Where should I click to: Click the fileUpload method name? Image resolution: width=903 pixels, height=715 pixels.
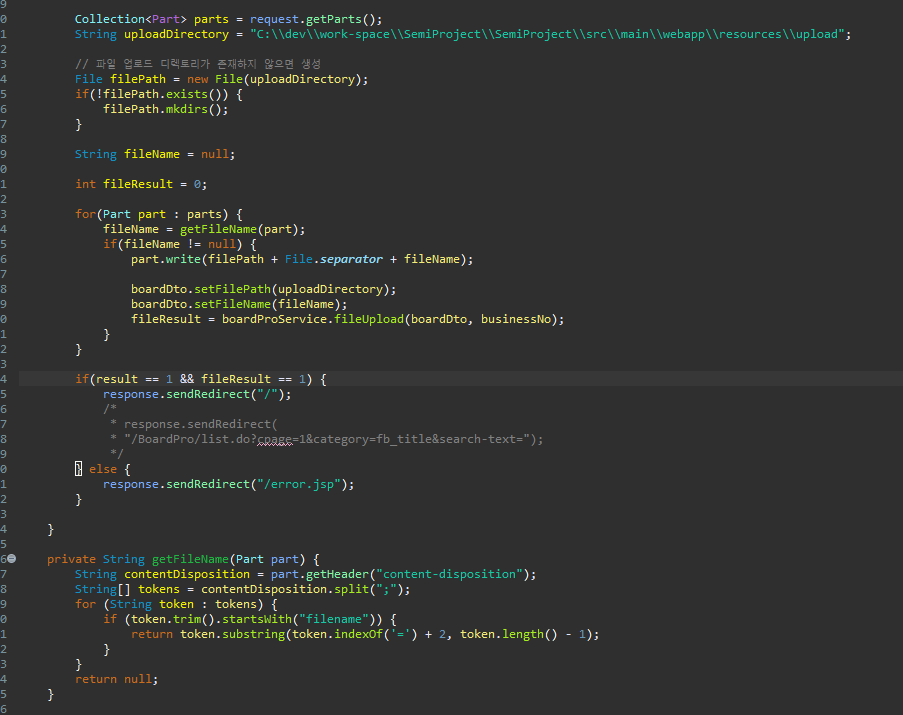[x=369, y=318]
